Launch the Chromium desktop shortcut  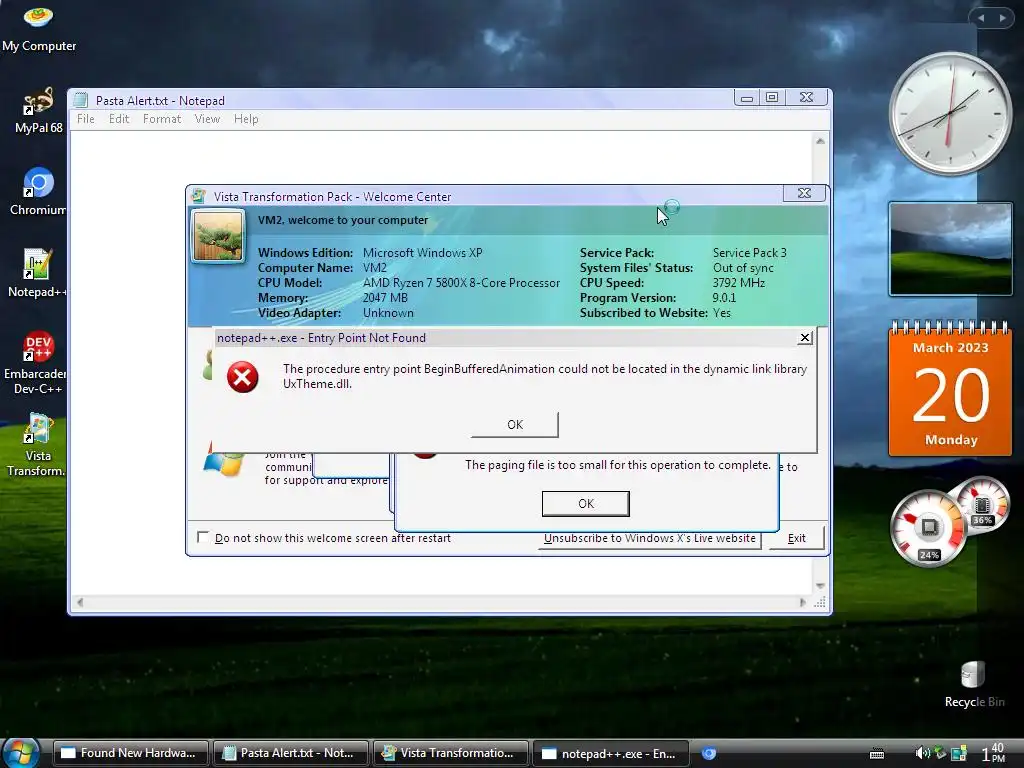(38, 192)
